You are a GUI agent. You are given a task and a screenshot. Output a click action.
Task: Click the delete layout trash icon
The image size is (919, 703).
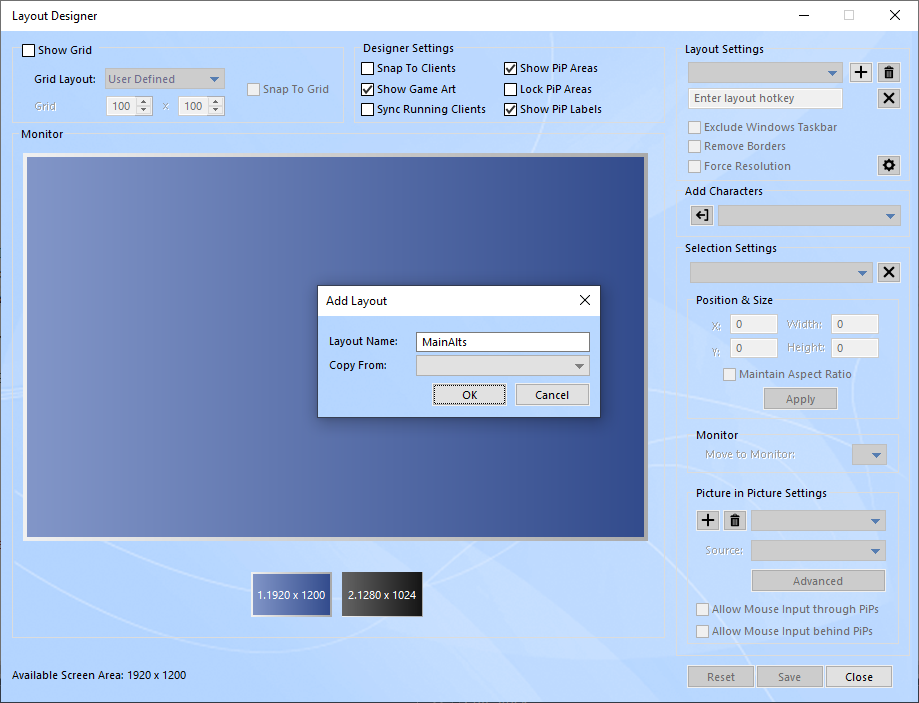pyautogui.click(x=889, y=73)
